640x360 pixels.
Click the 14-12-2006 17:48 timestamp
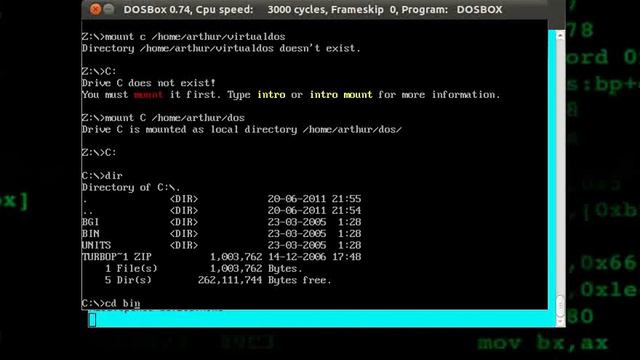click(x=314, y=257)
